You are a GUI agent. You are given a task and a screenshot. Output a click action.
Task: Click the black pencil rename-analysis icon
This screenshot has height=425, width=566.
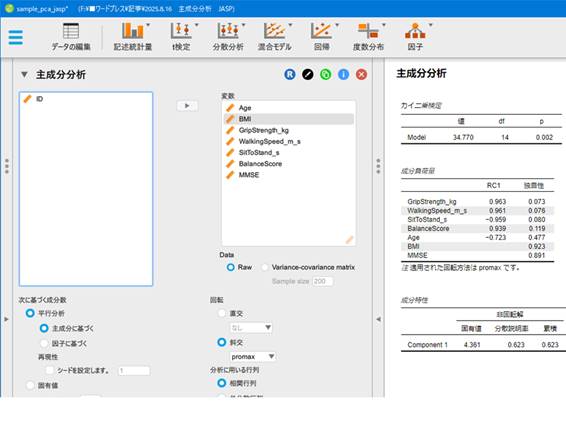pyautogui.click(x=308, y=74)
